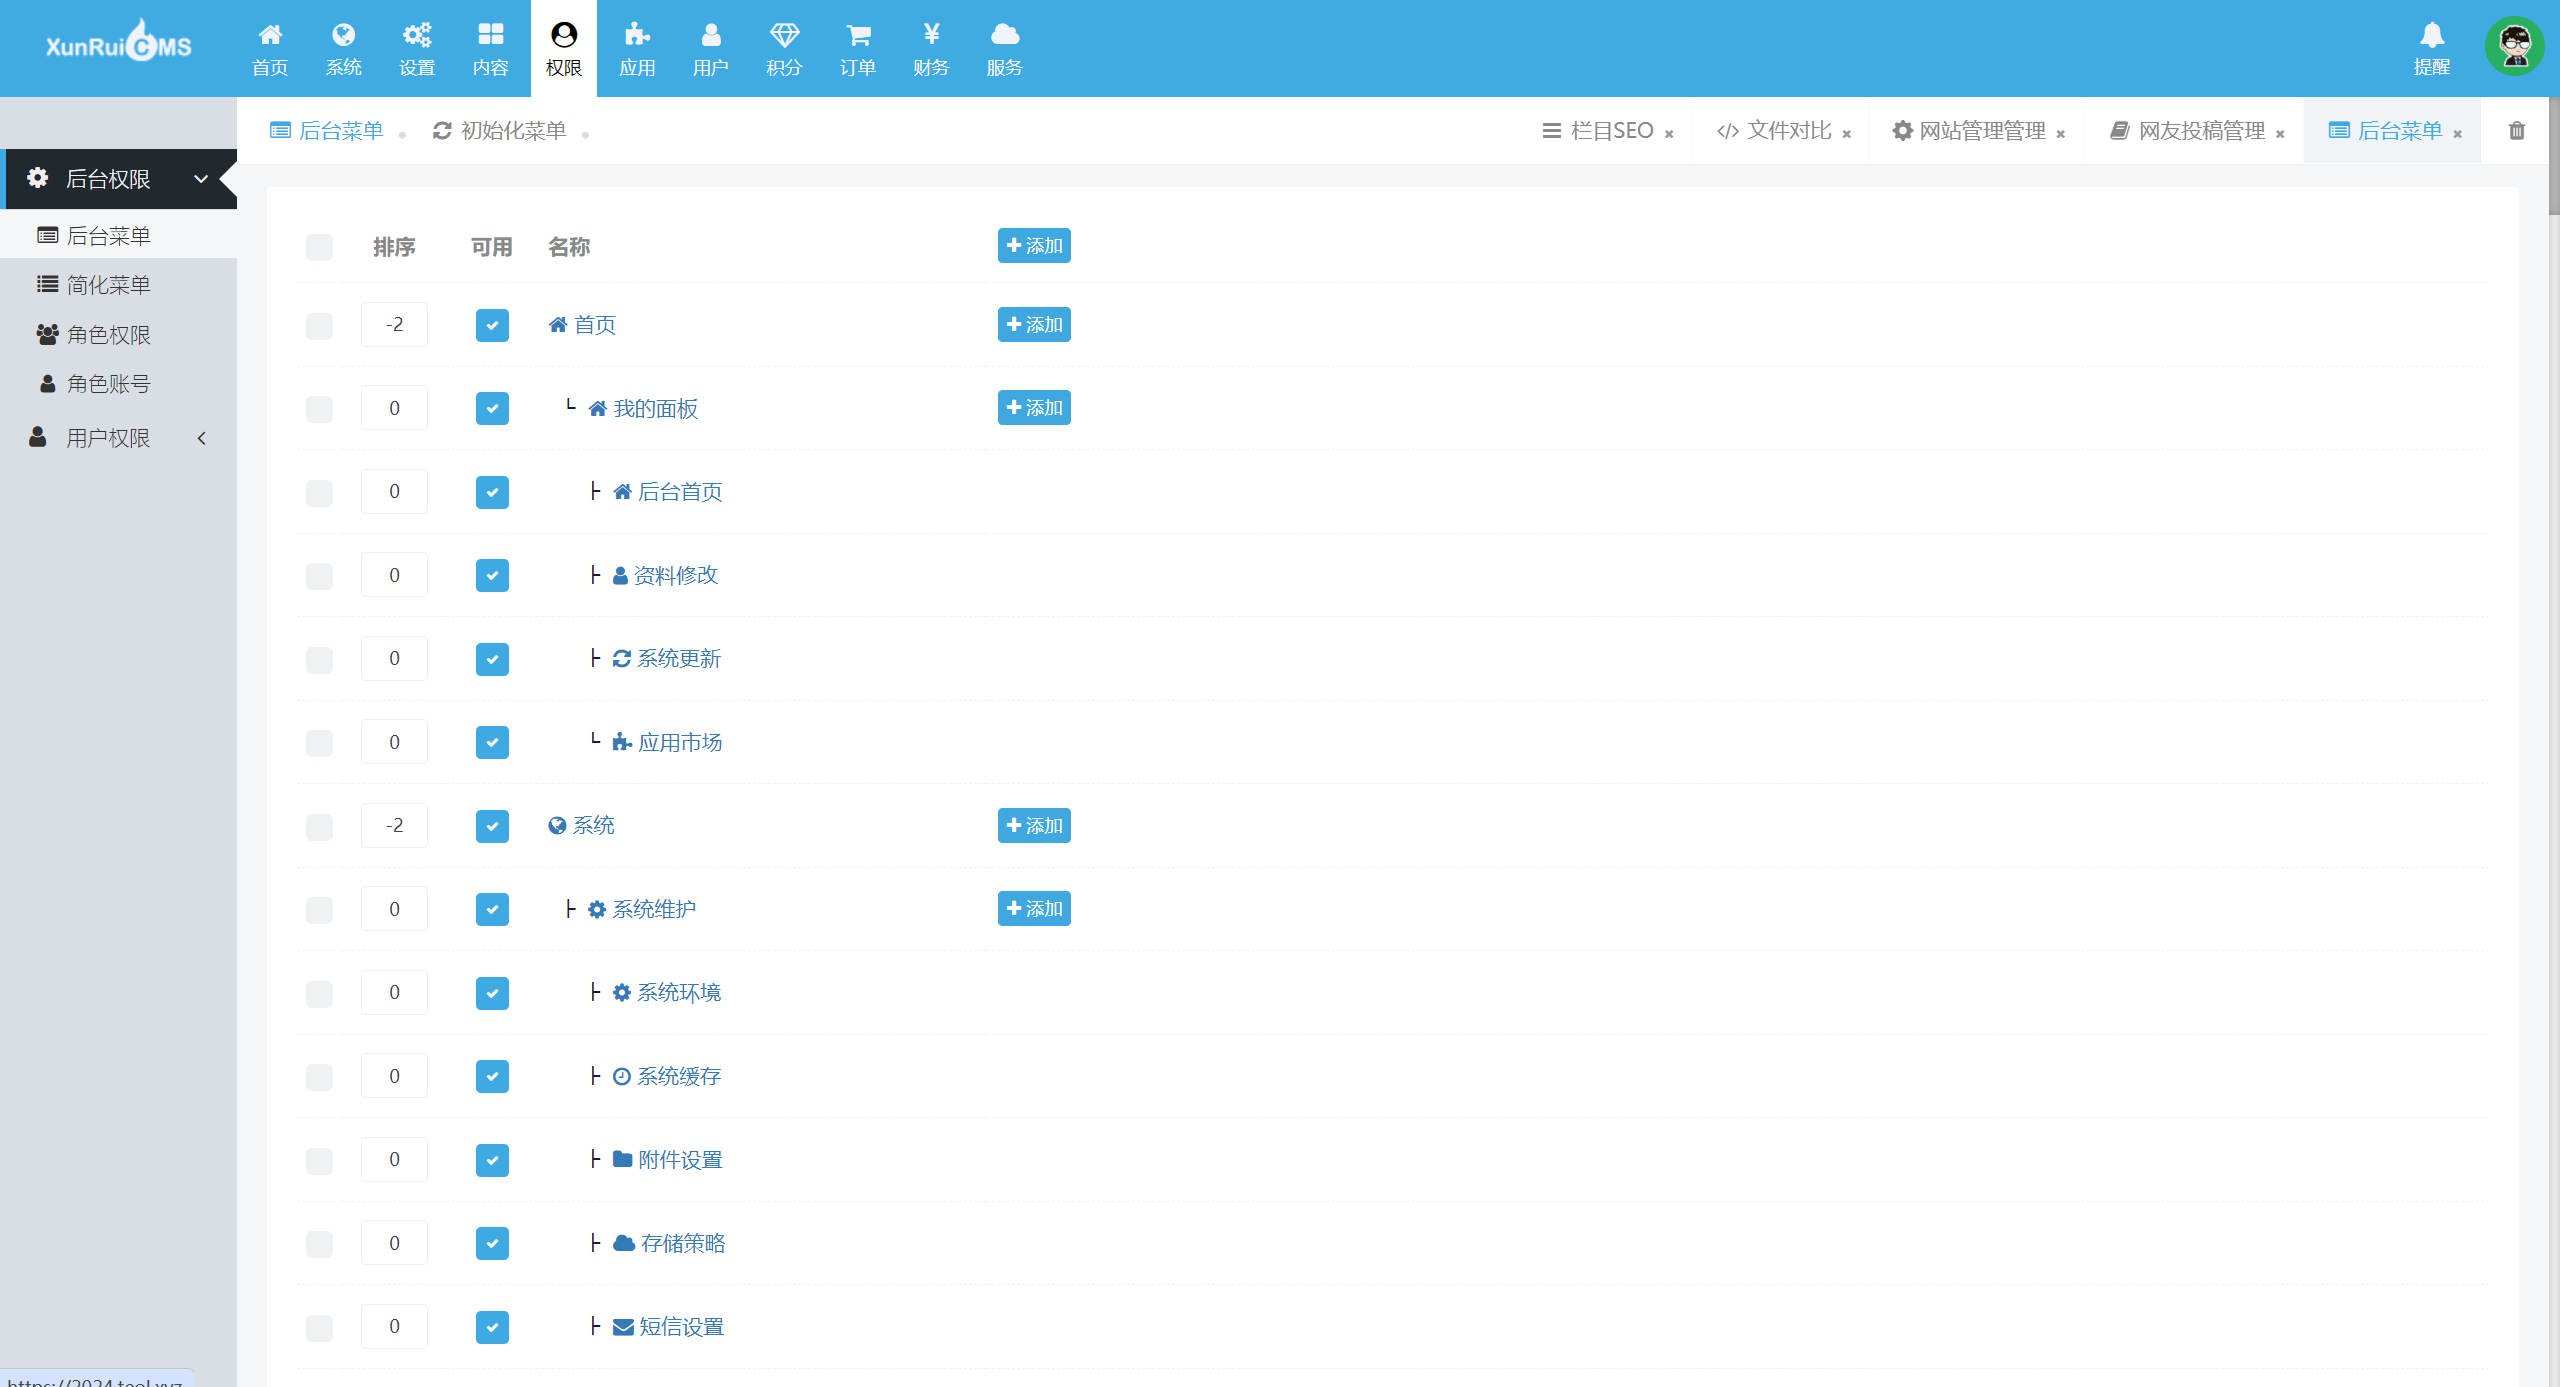Click the puzzle icon of 应用市场 row
This screenshot has width=2560, height=1387.
tap(622, 742)
